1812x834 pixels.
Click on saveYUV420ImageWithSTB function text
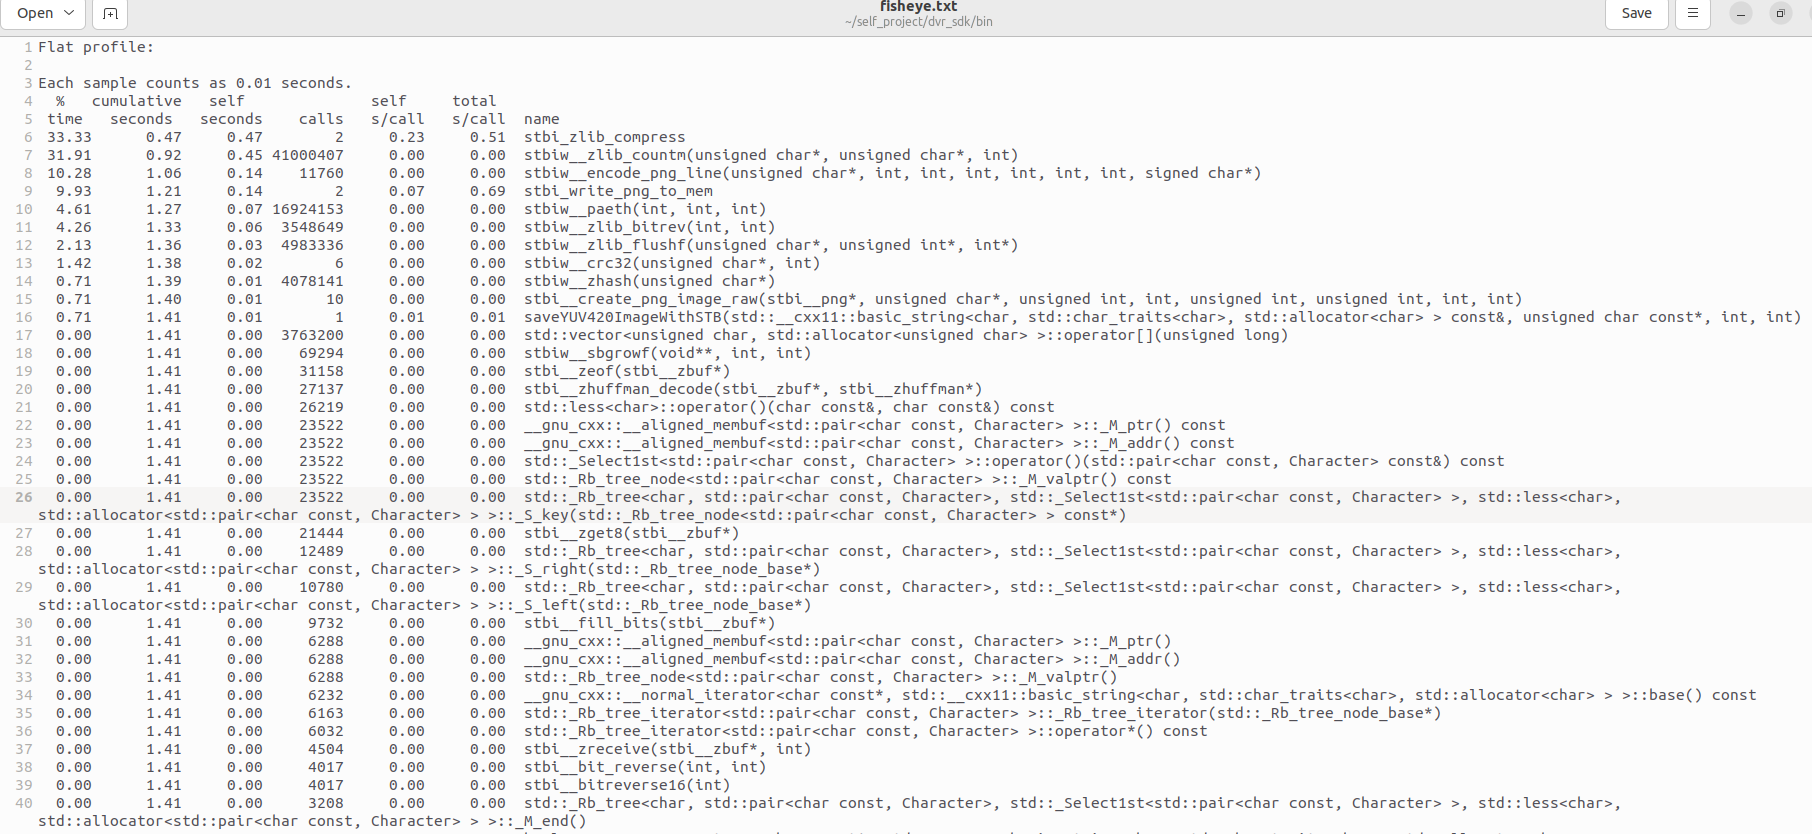[622, 317]
